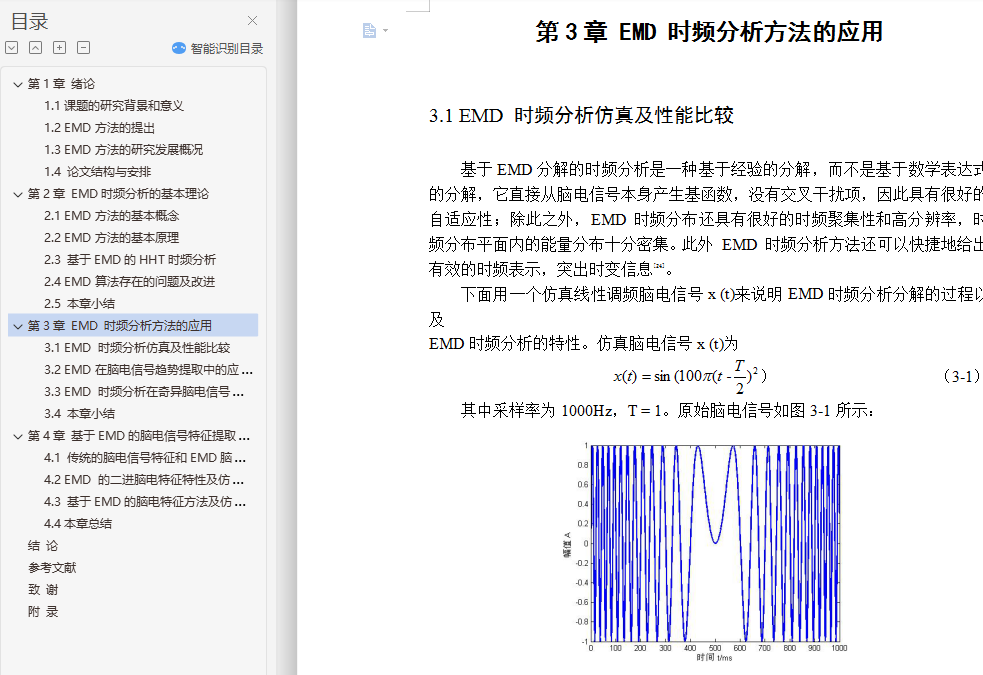Go to 第2章 EMD时频分析的基本理论
This screenshot has width=983, height=675.
pyautogui.click(x=118, y=194)
